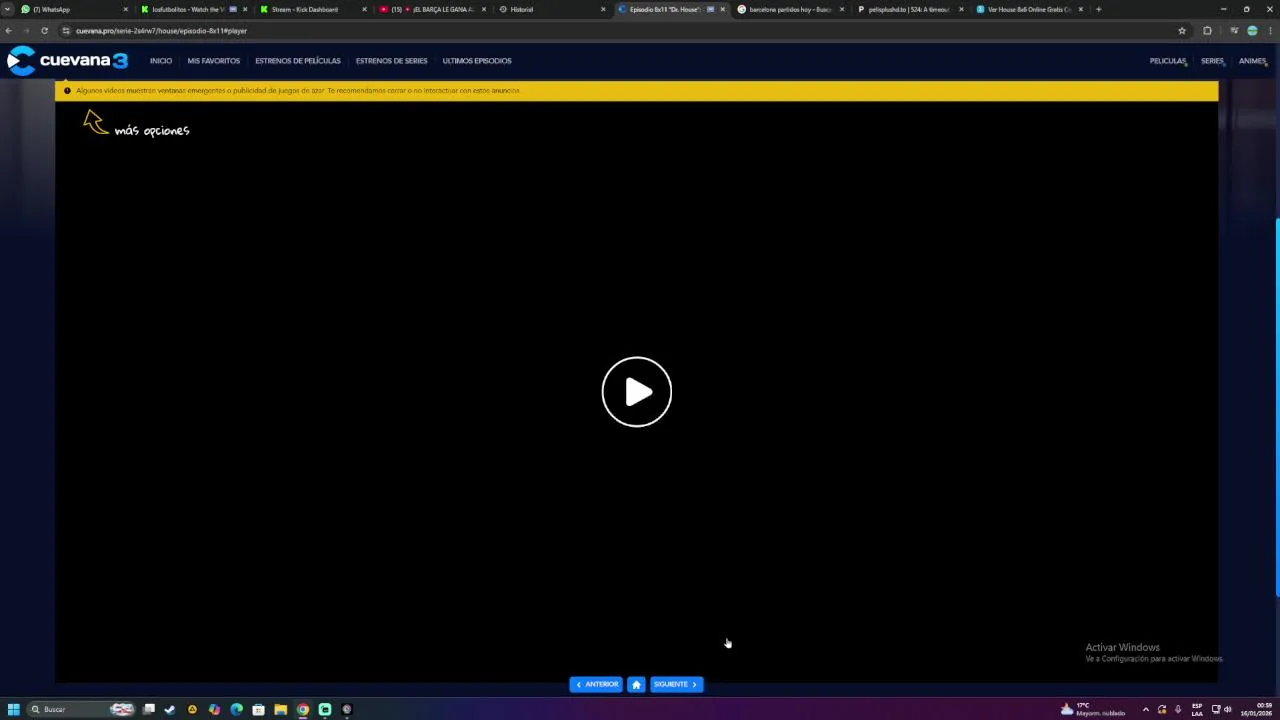Start the episode with the play button
The width and height of the screenshot is (1280, 720).
(637, 392)
